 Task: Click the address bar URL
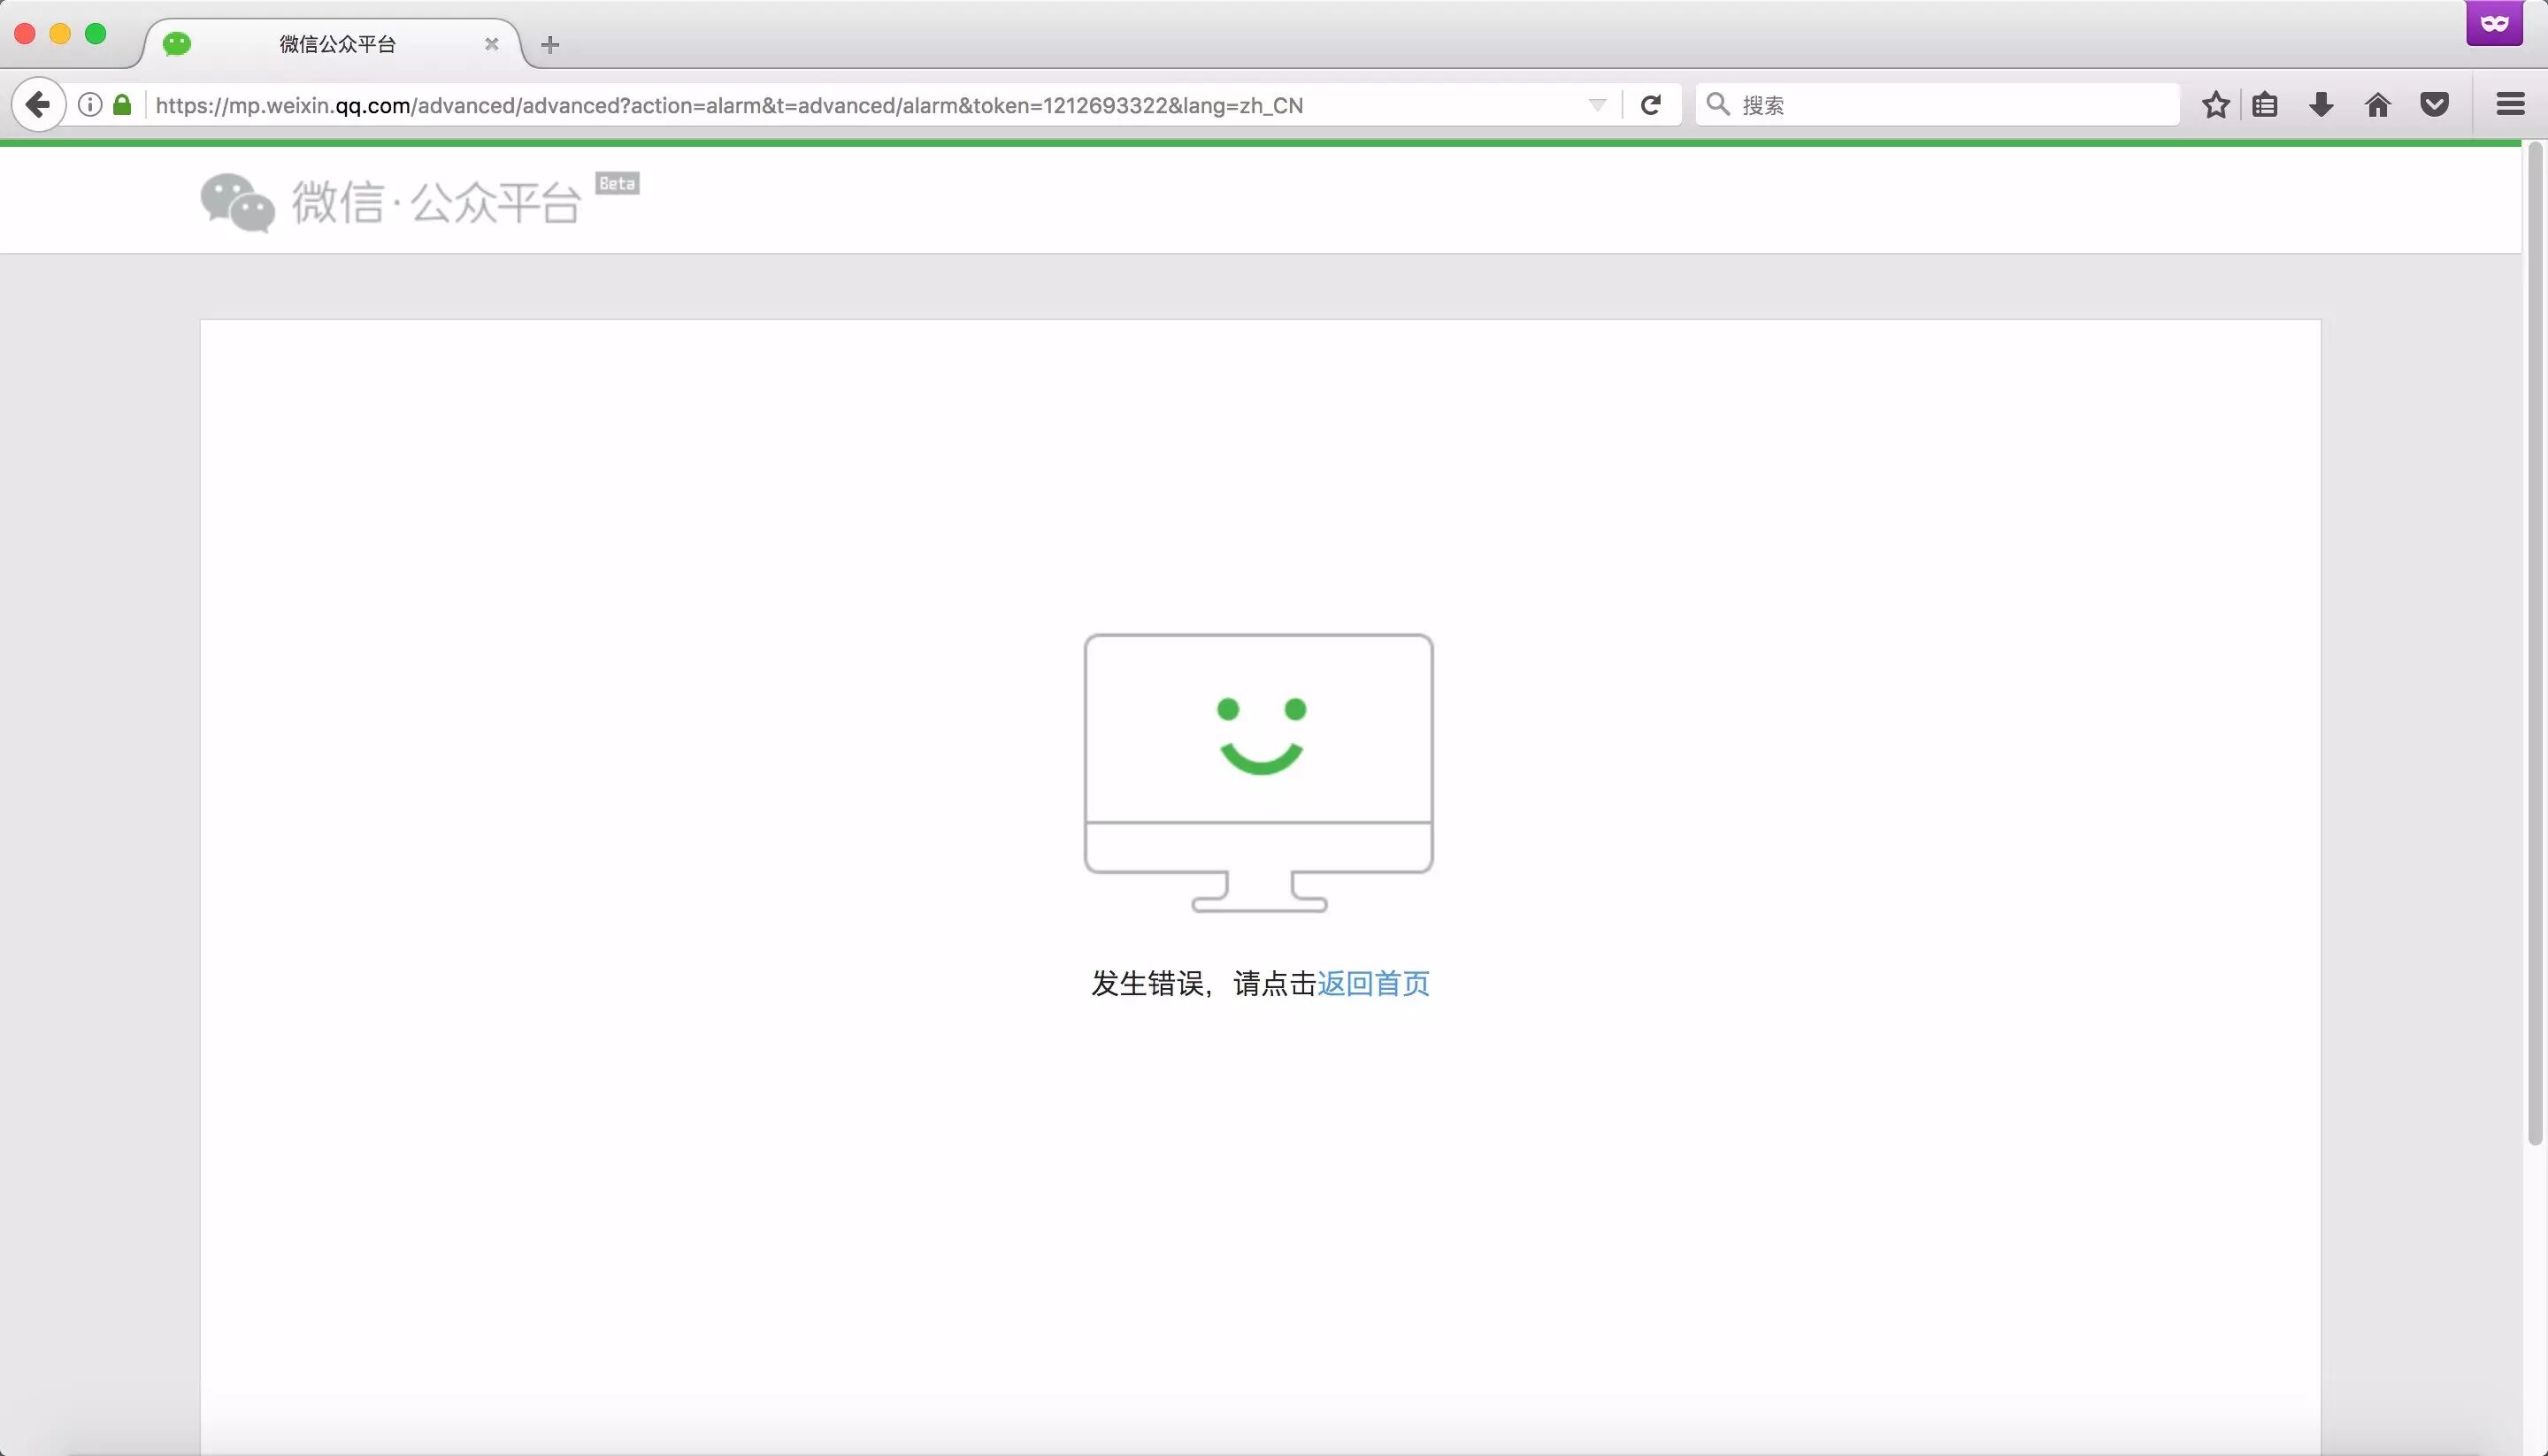[730, 105]
